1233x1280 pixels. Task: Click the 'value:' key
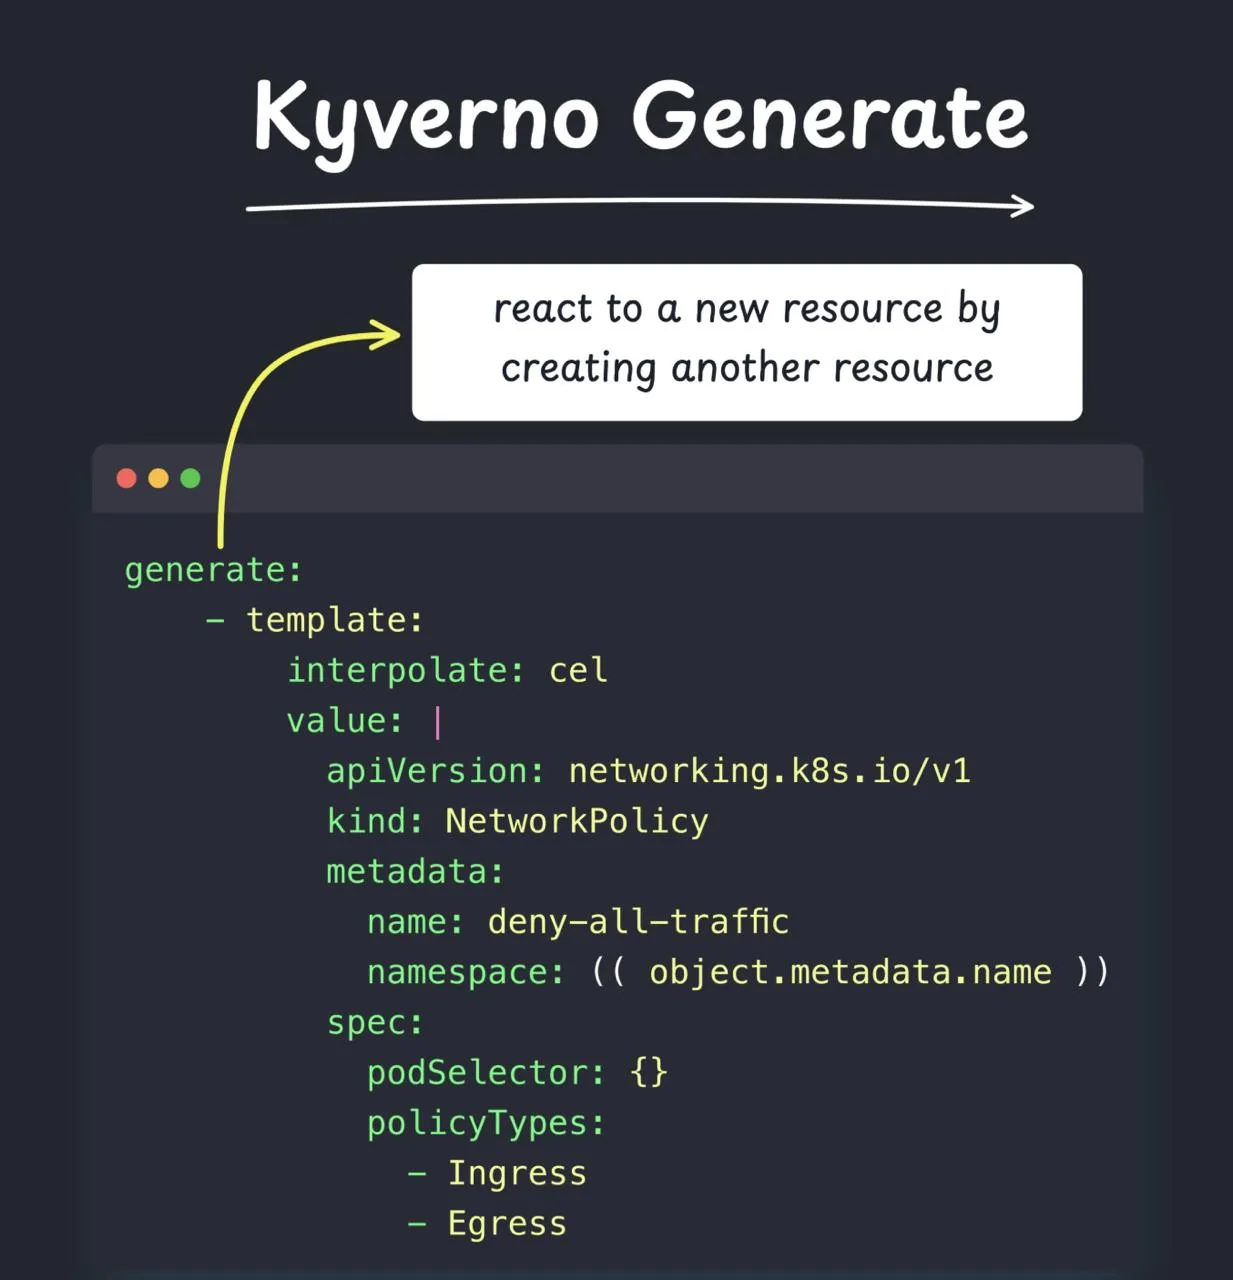click(345, 720)
